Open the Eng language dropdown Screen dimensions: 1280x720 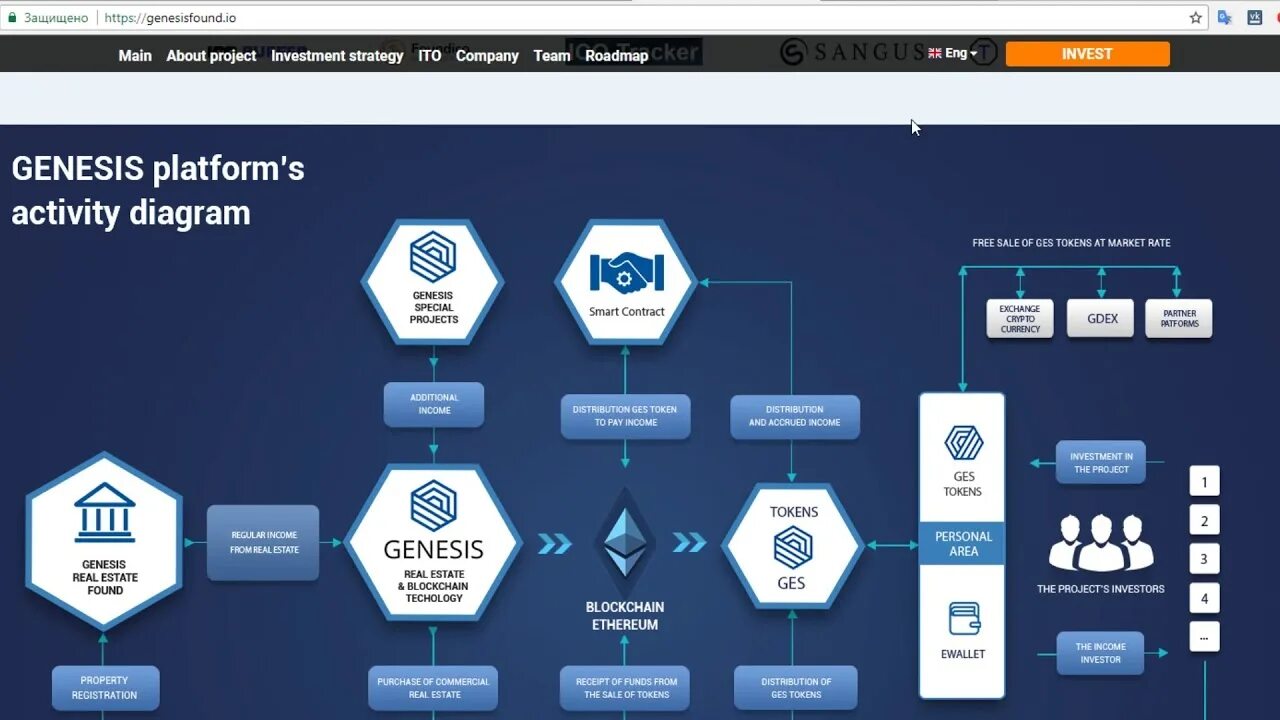[953, 54]
